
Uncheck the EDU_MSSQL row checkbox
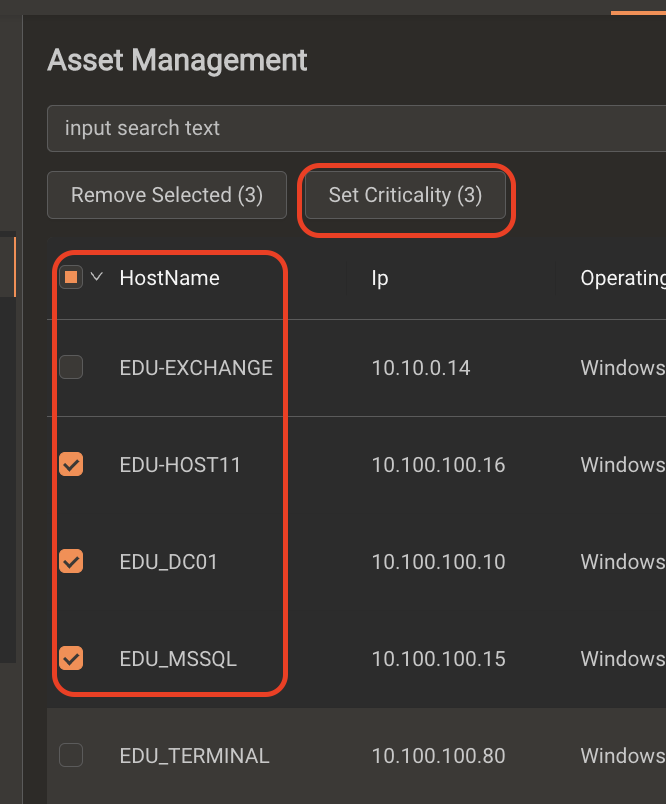point(71,658)
